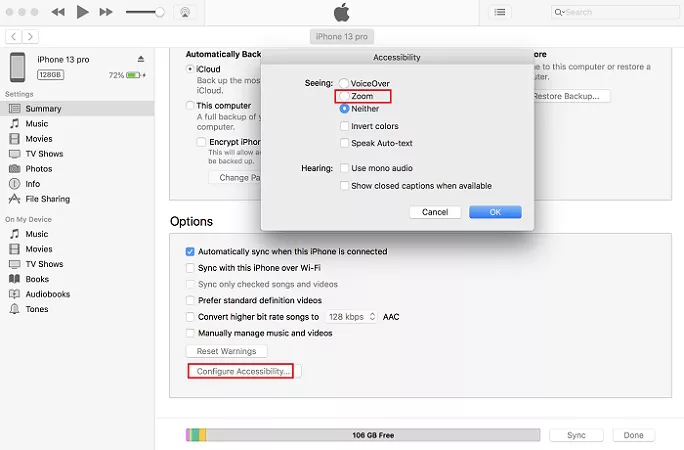The image size is (684, 450).
Task: Enable Sync with this iPhone over Wi-Fi
Action: coord(190,268)
